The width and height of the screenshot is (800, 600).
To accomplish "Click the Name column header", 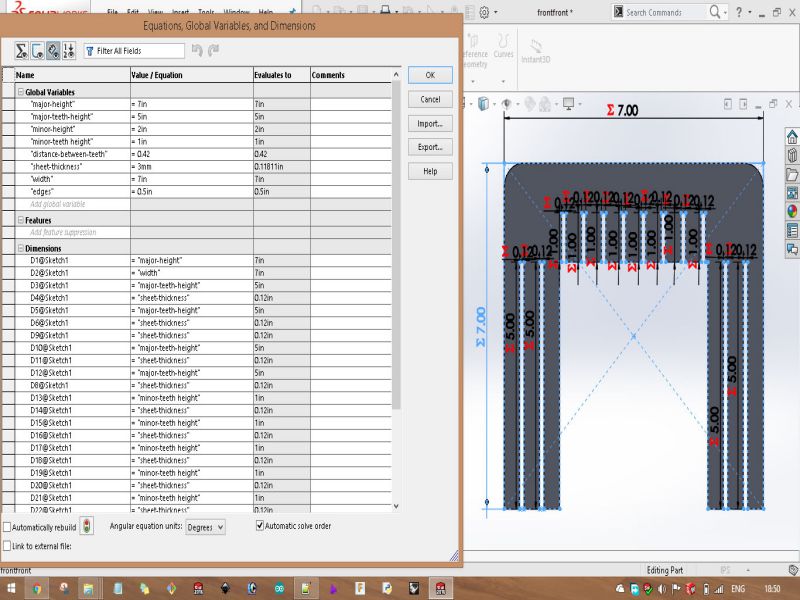I will (72, 75).
